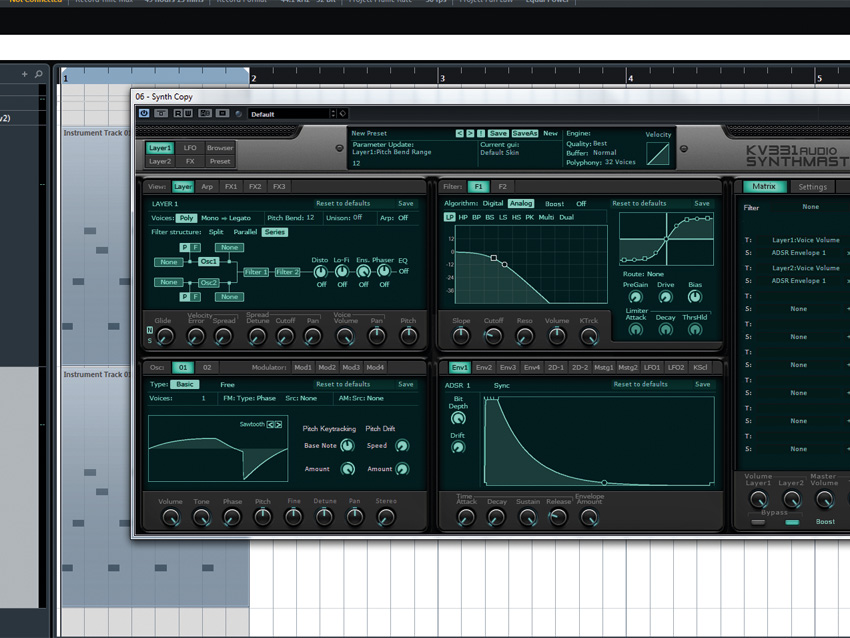Adjust the Bit Depth knob
This screenshot has width=850, height=638.
pyautogui.click(x=458, y=418)
